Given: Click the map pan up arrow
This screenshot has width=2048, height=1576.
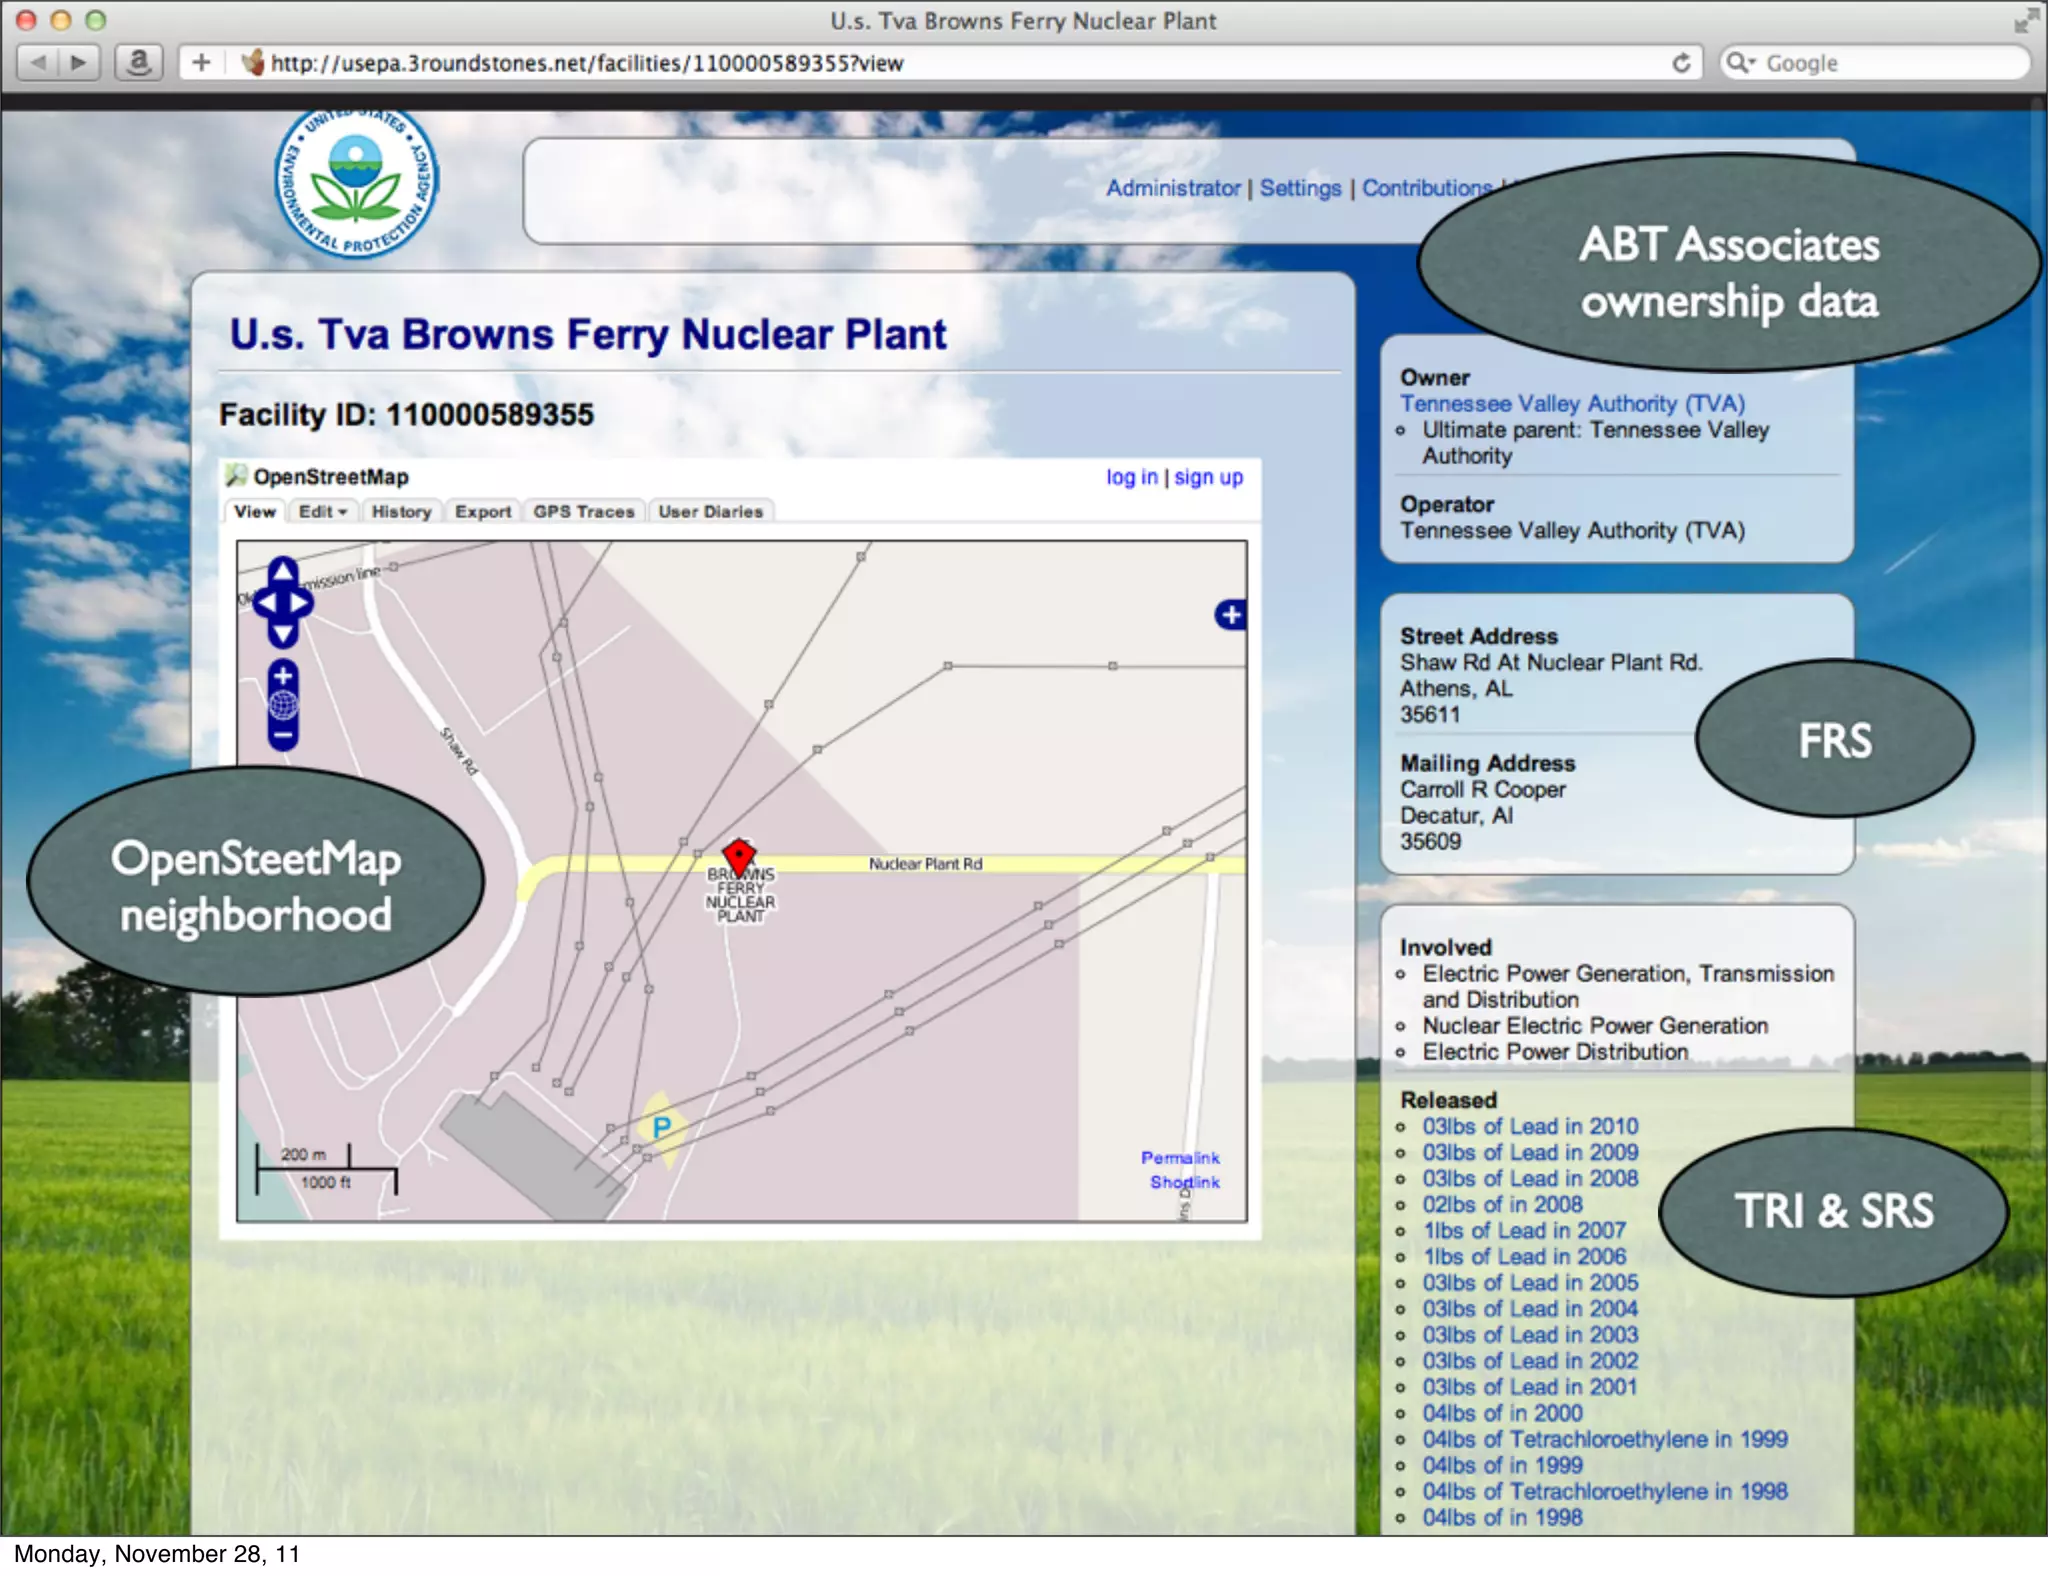Looking at the screenshot, I should 283,571.
